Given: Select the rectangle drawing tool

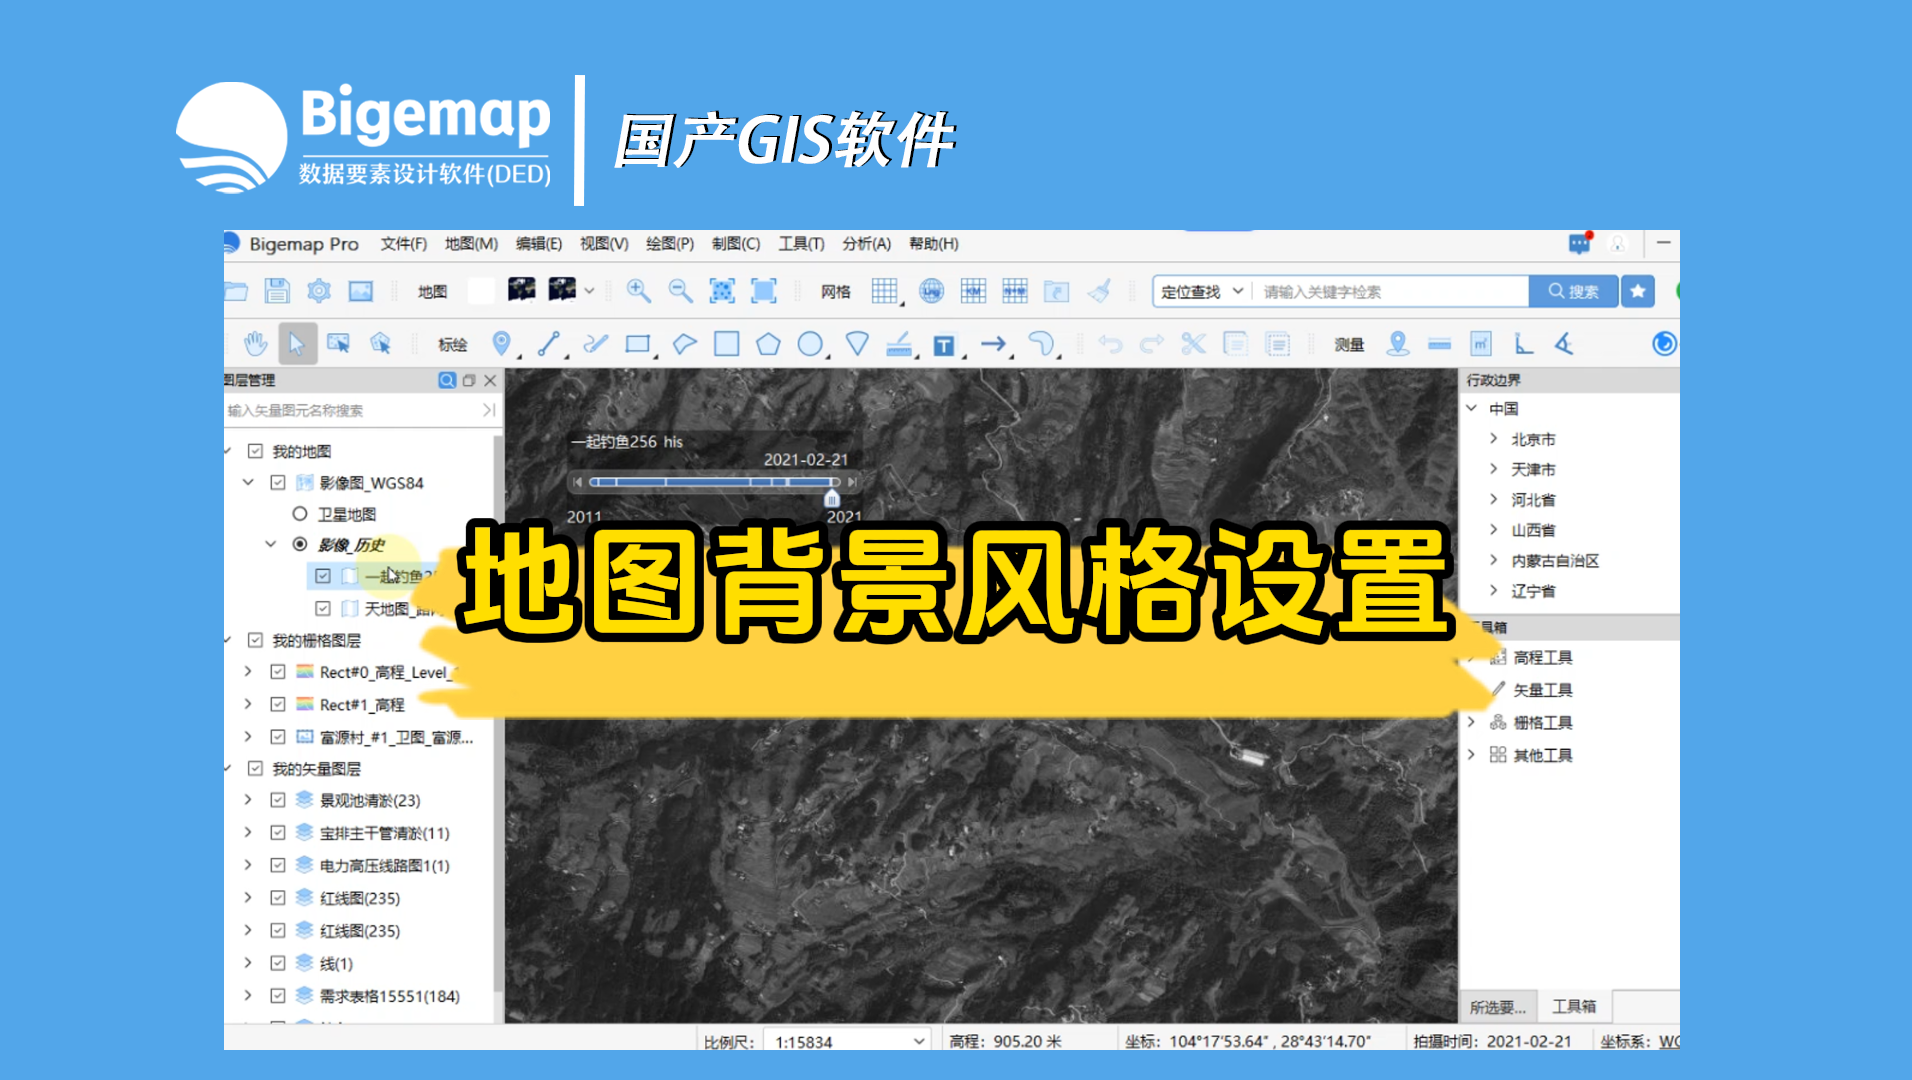Looking at the screenshot, I should click(640, 343).
